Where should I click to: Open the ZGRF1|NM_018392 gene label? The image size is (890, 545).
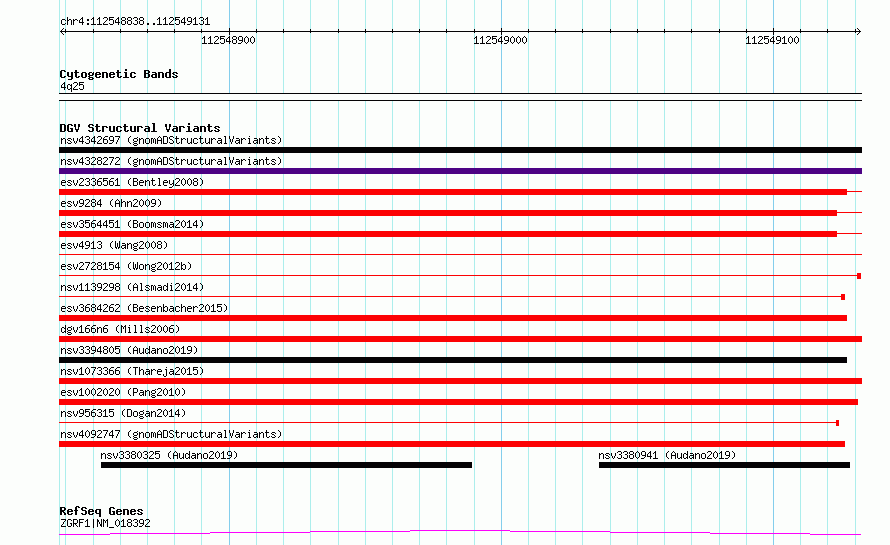click(x=105, y=523)
